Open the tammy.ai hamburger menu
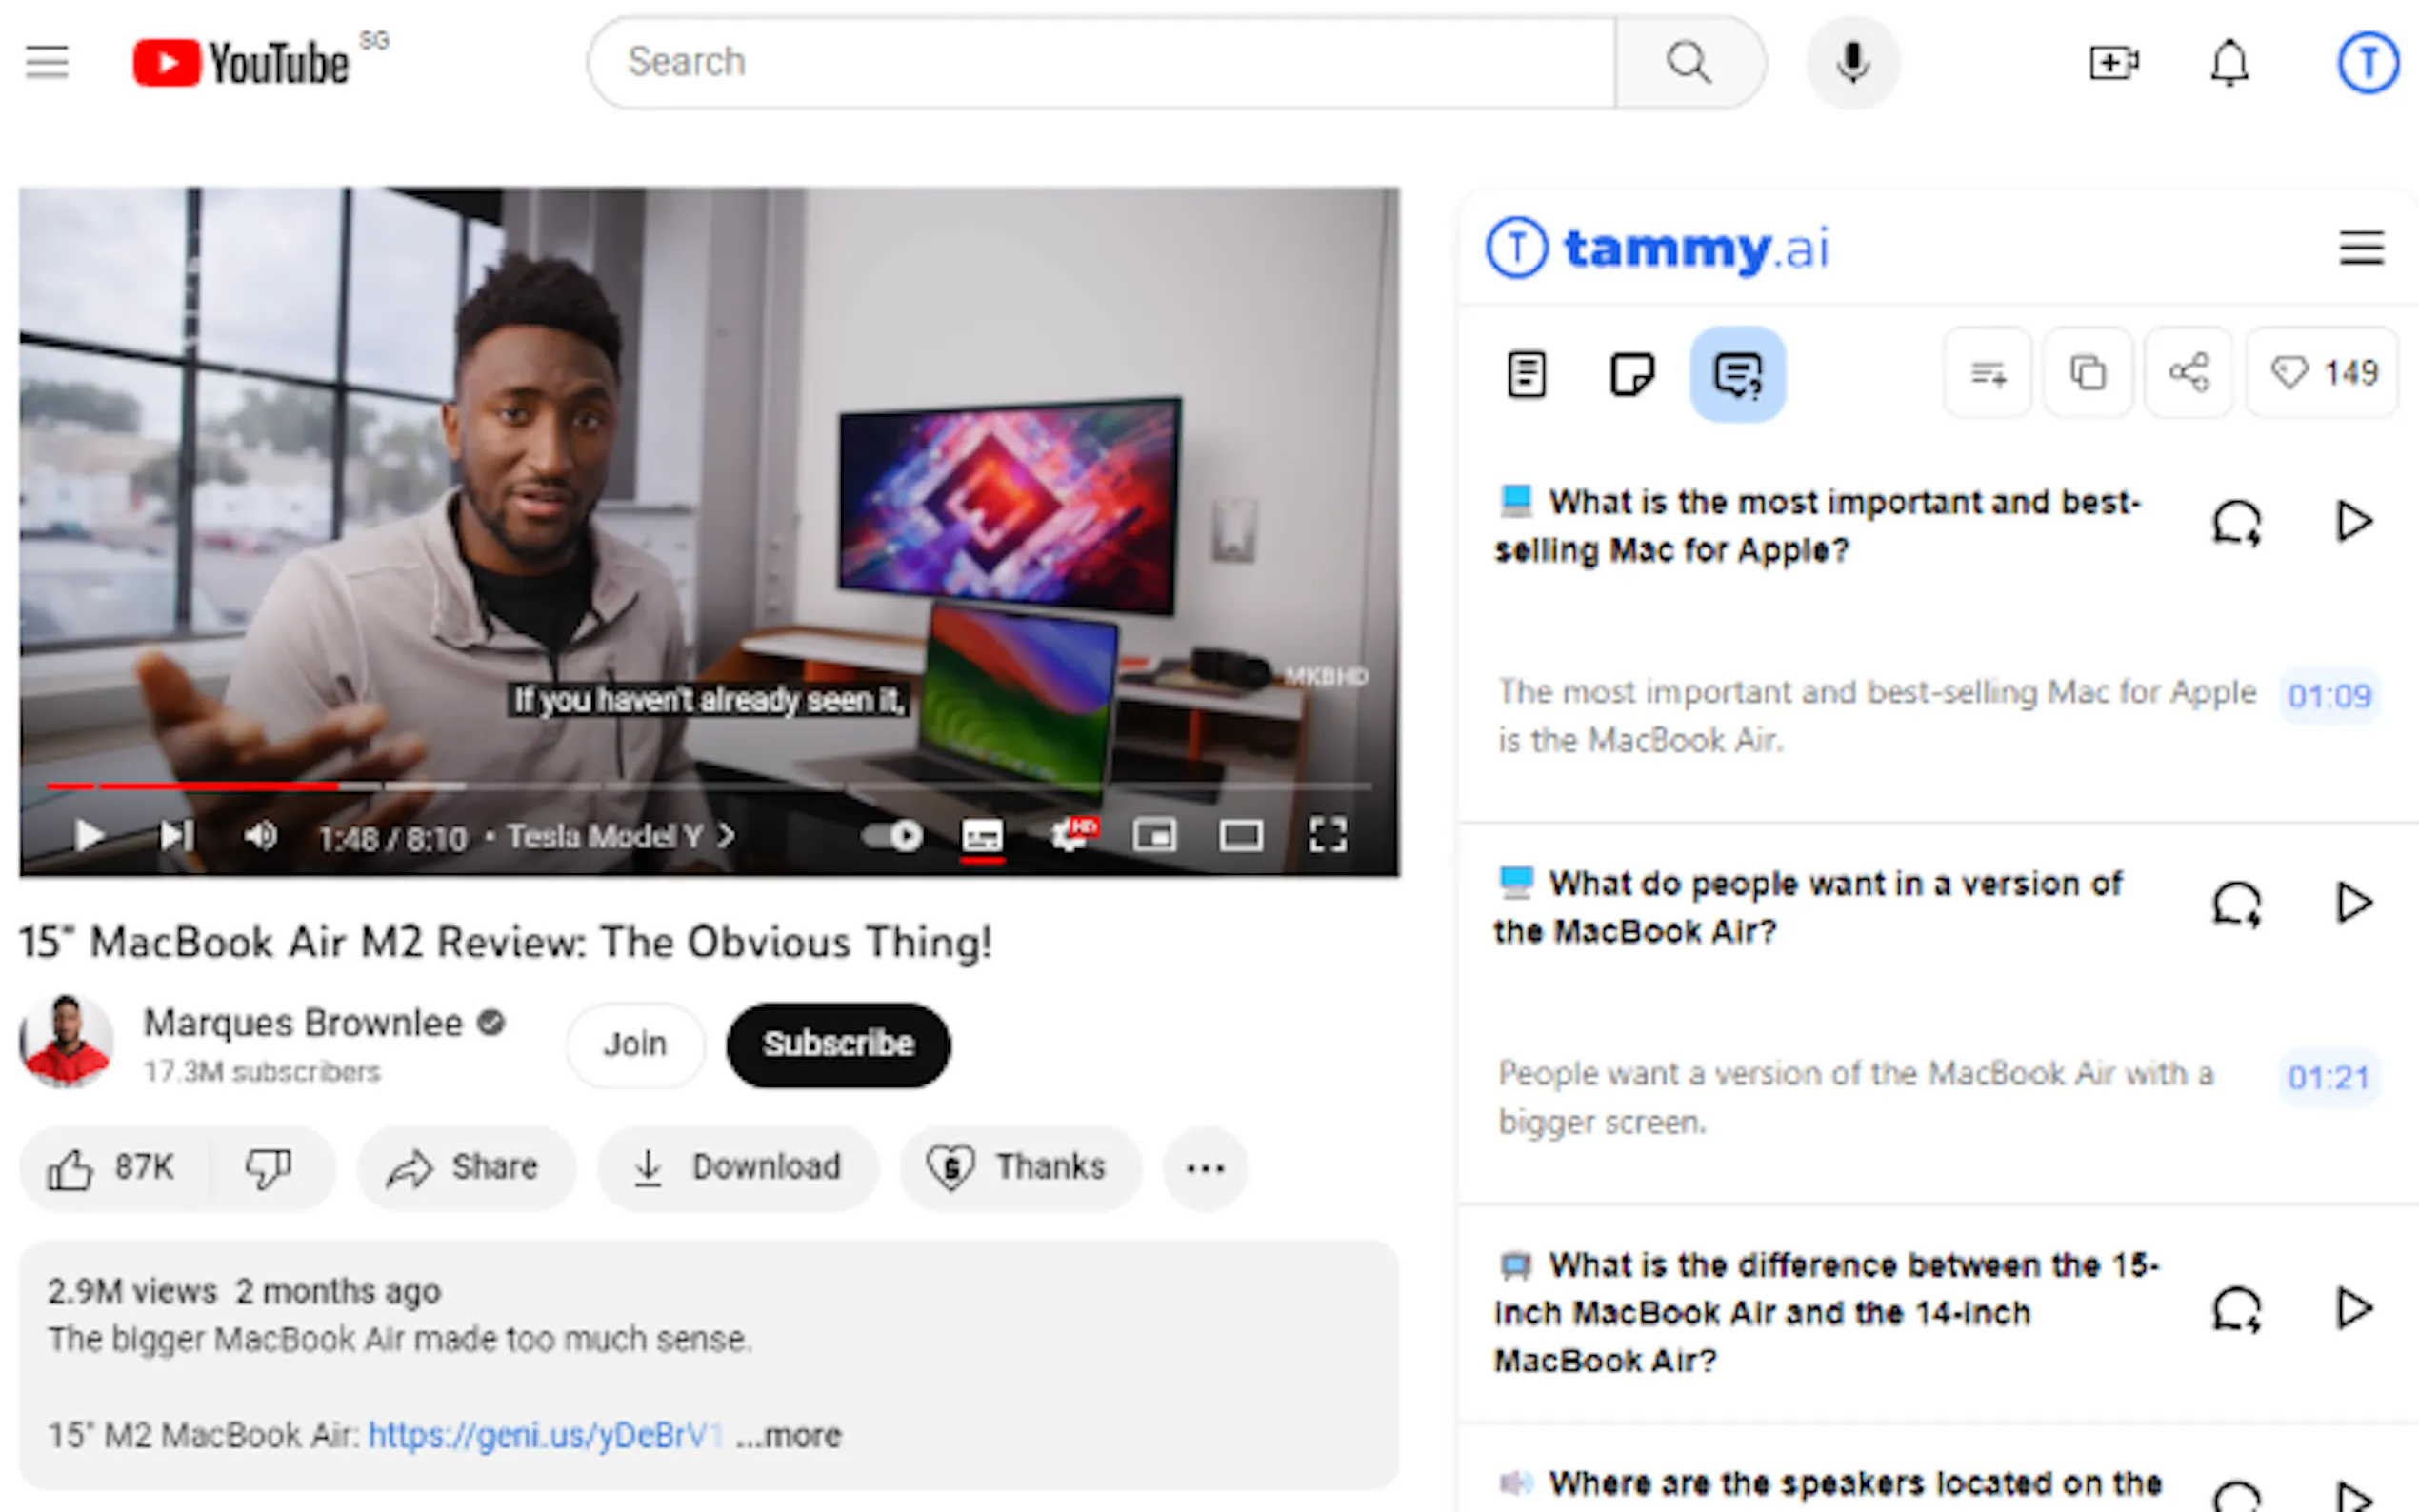Image resolution: width=2419 pixels, height=1512 pixels. (2361, 247)
